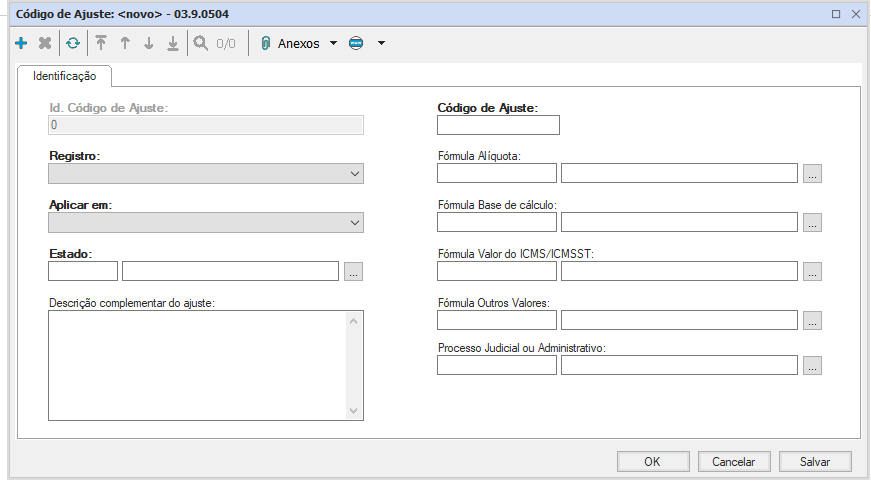Screen dimensions: 871x483
Task: Open the Anexos attachments menu
Action: click(298, 44)
